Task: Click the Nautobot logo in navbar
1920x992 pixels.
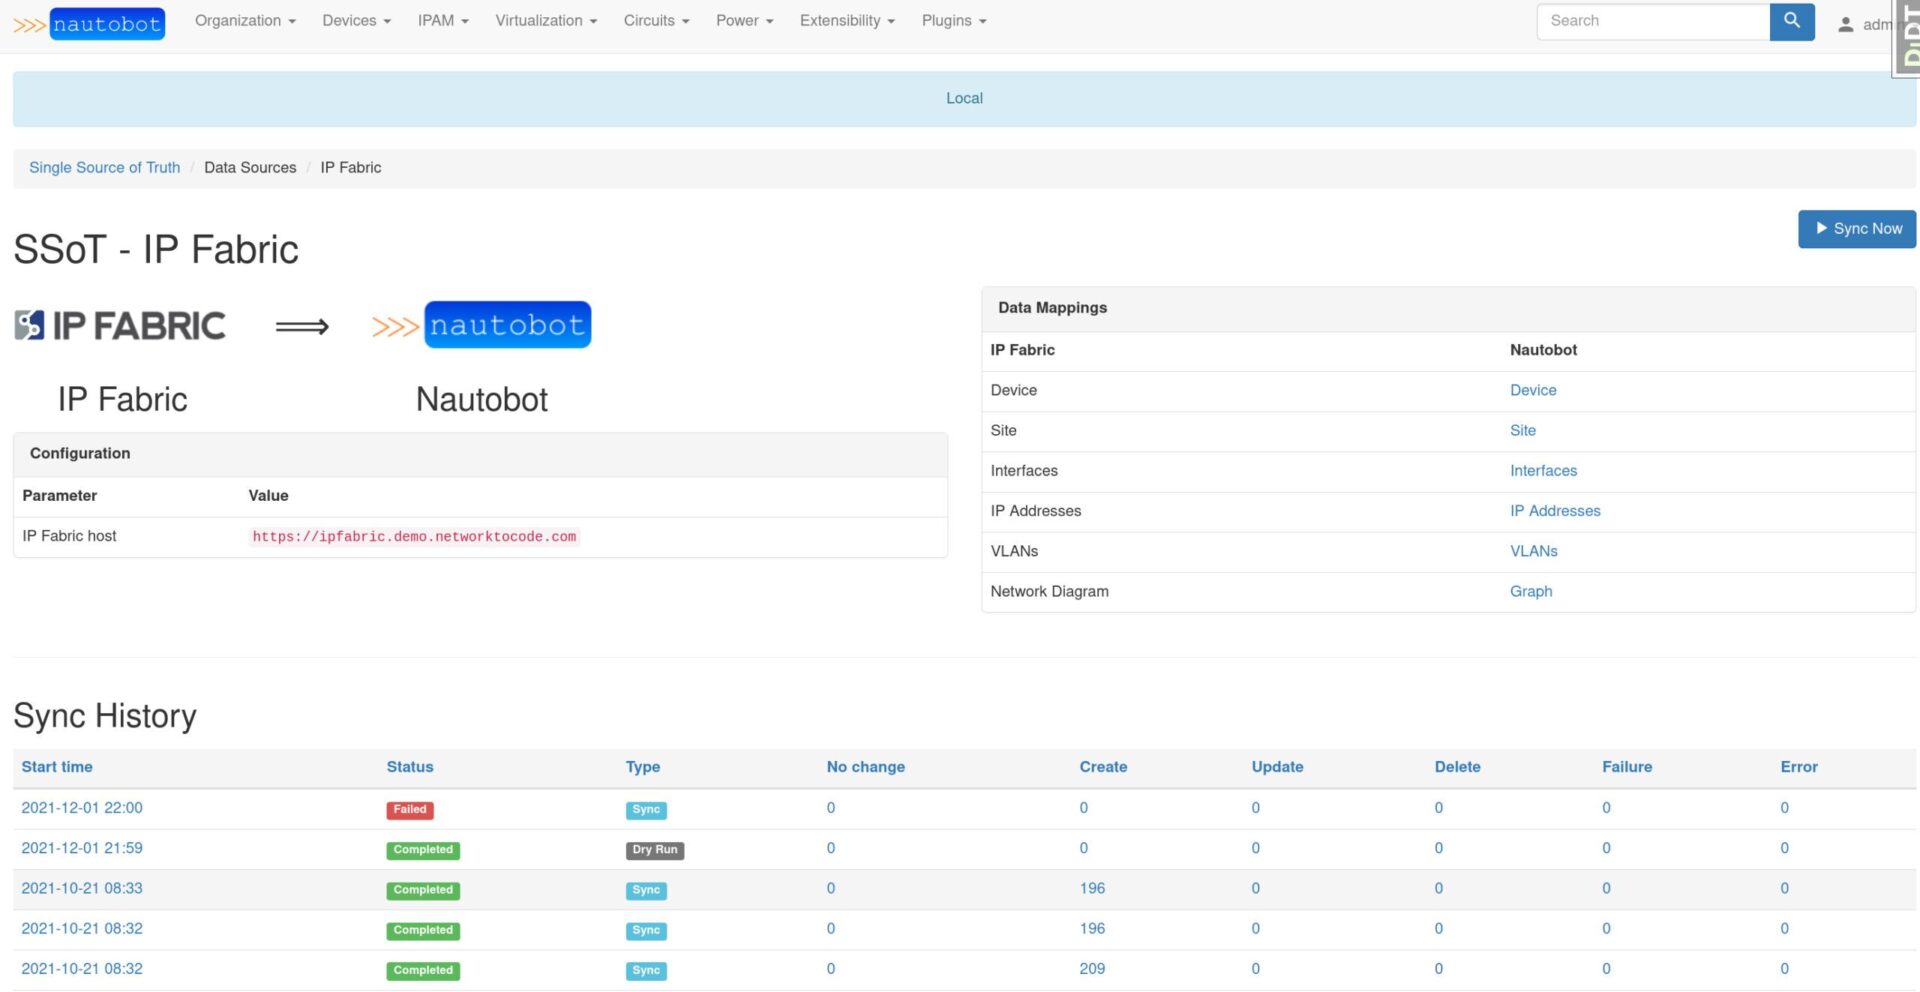Action: pos(89,24)
